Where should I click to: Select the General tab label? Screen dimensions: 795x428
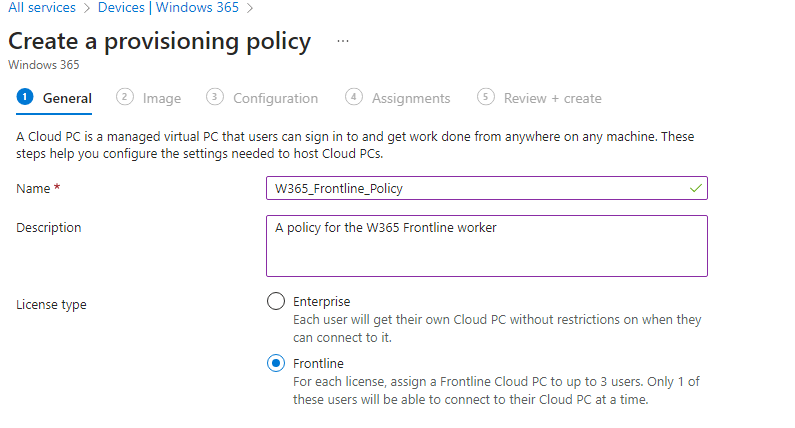point(67,98)
